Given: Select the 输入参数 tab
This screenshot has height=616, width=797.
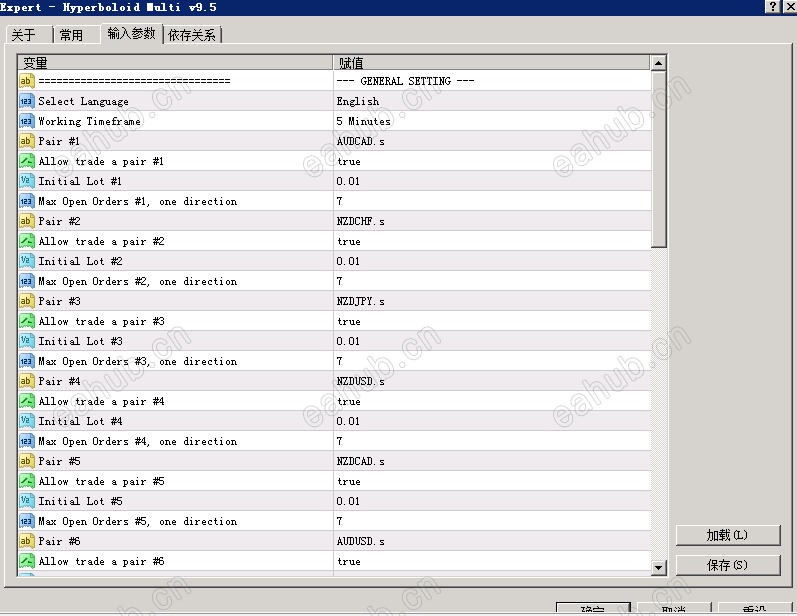Looking at the screenshot, I should coord(132,34).
